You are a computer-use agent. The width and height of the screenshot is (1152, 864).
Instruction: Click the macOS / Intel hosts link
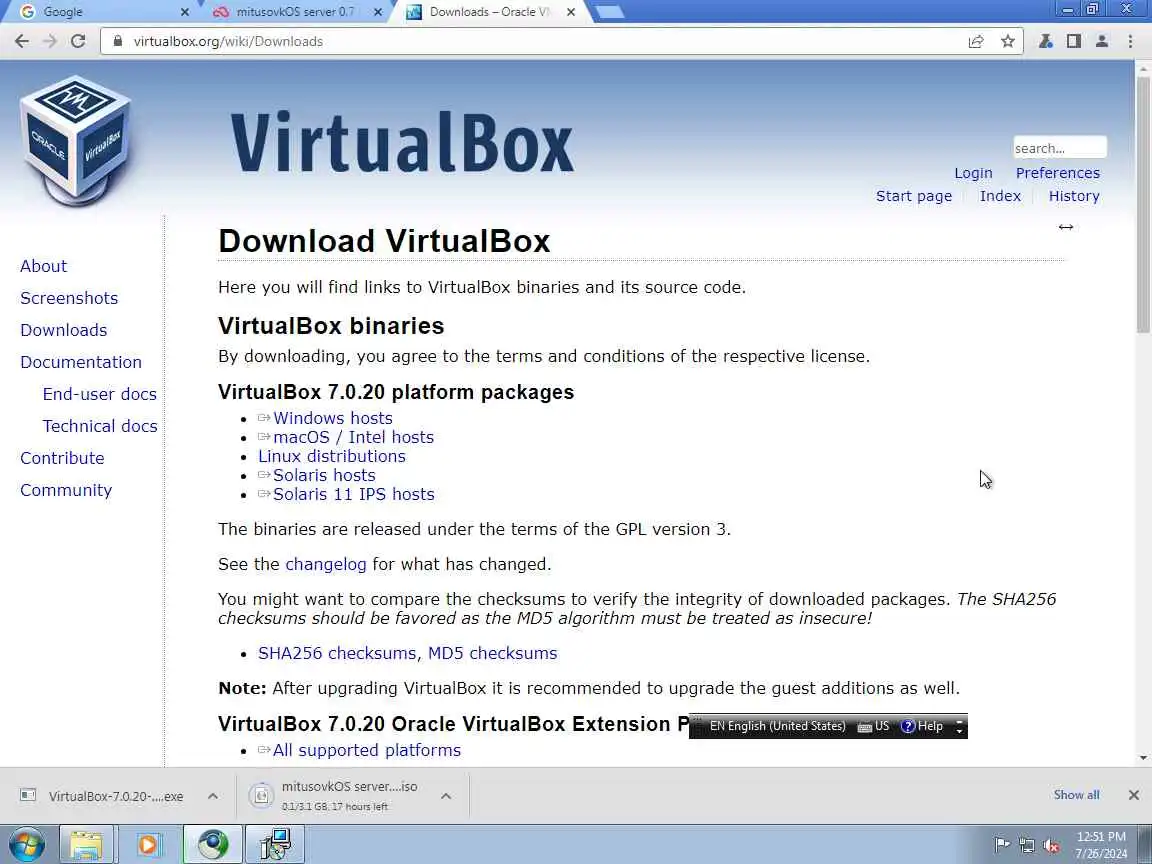(353, 437)
